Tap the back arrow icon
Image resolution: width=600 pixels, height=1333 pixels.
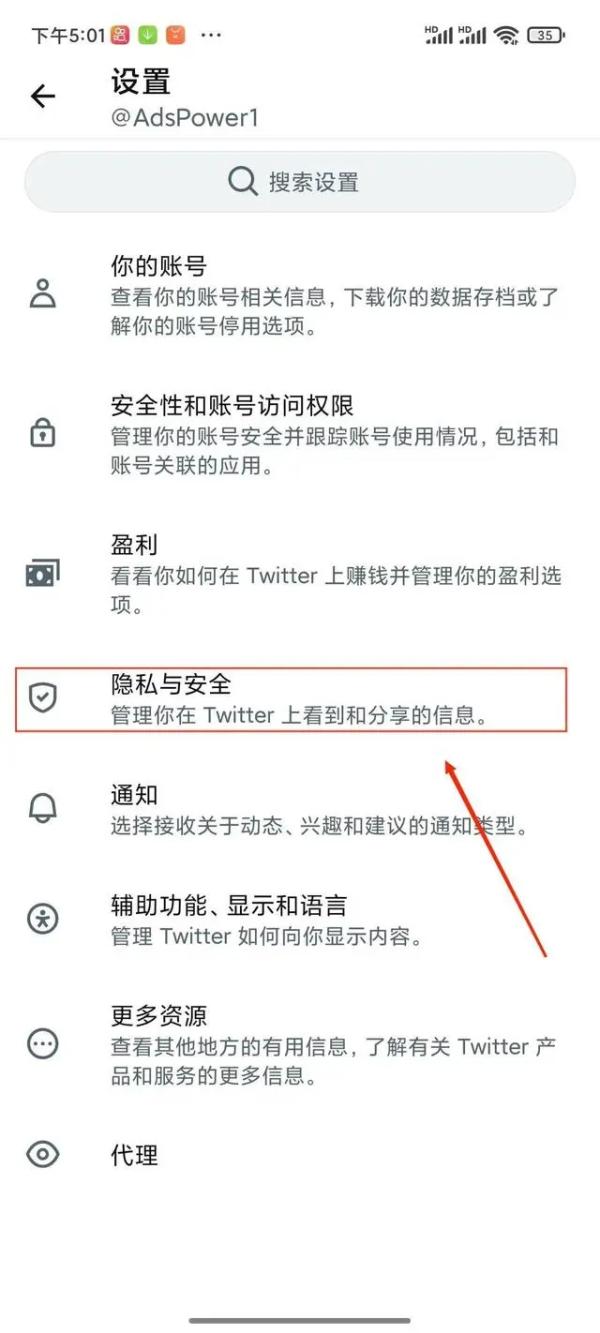coord(42,96)
